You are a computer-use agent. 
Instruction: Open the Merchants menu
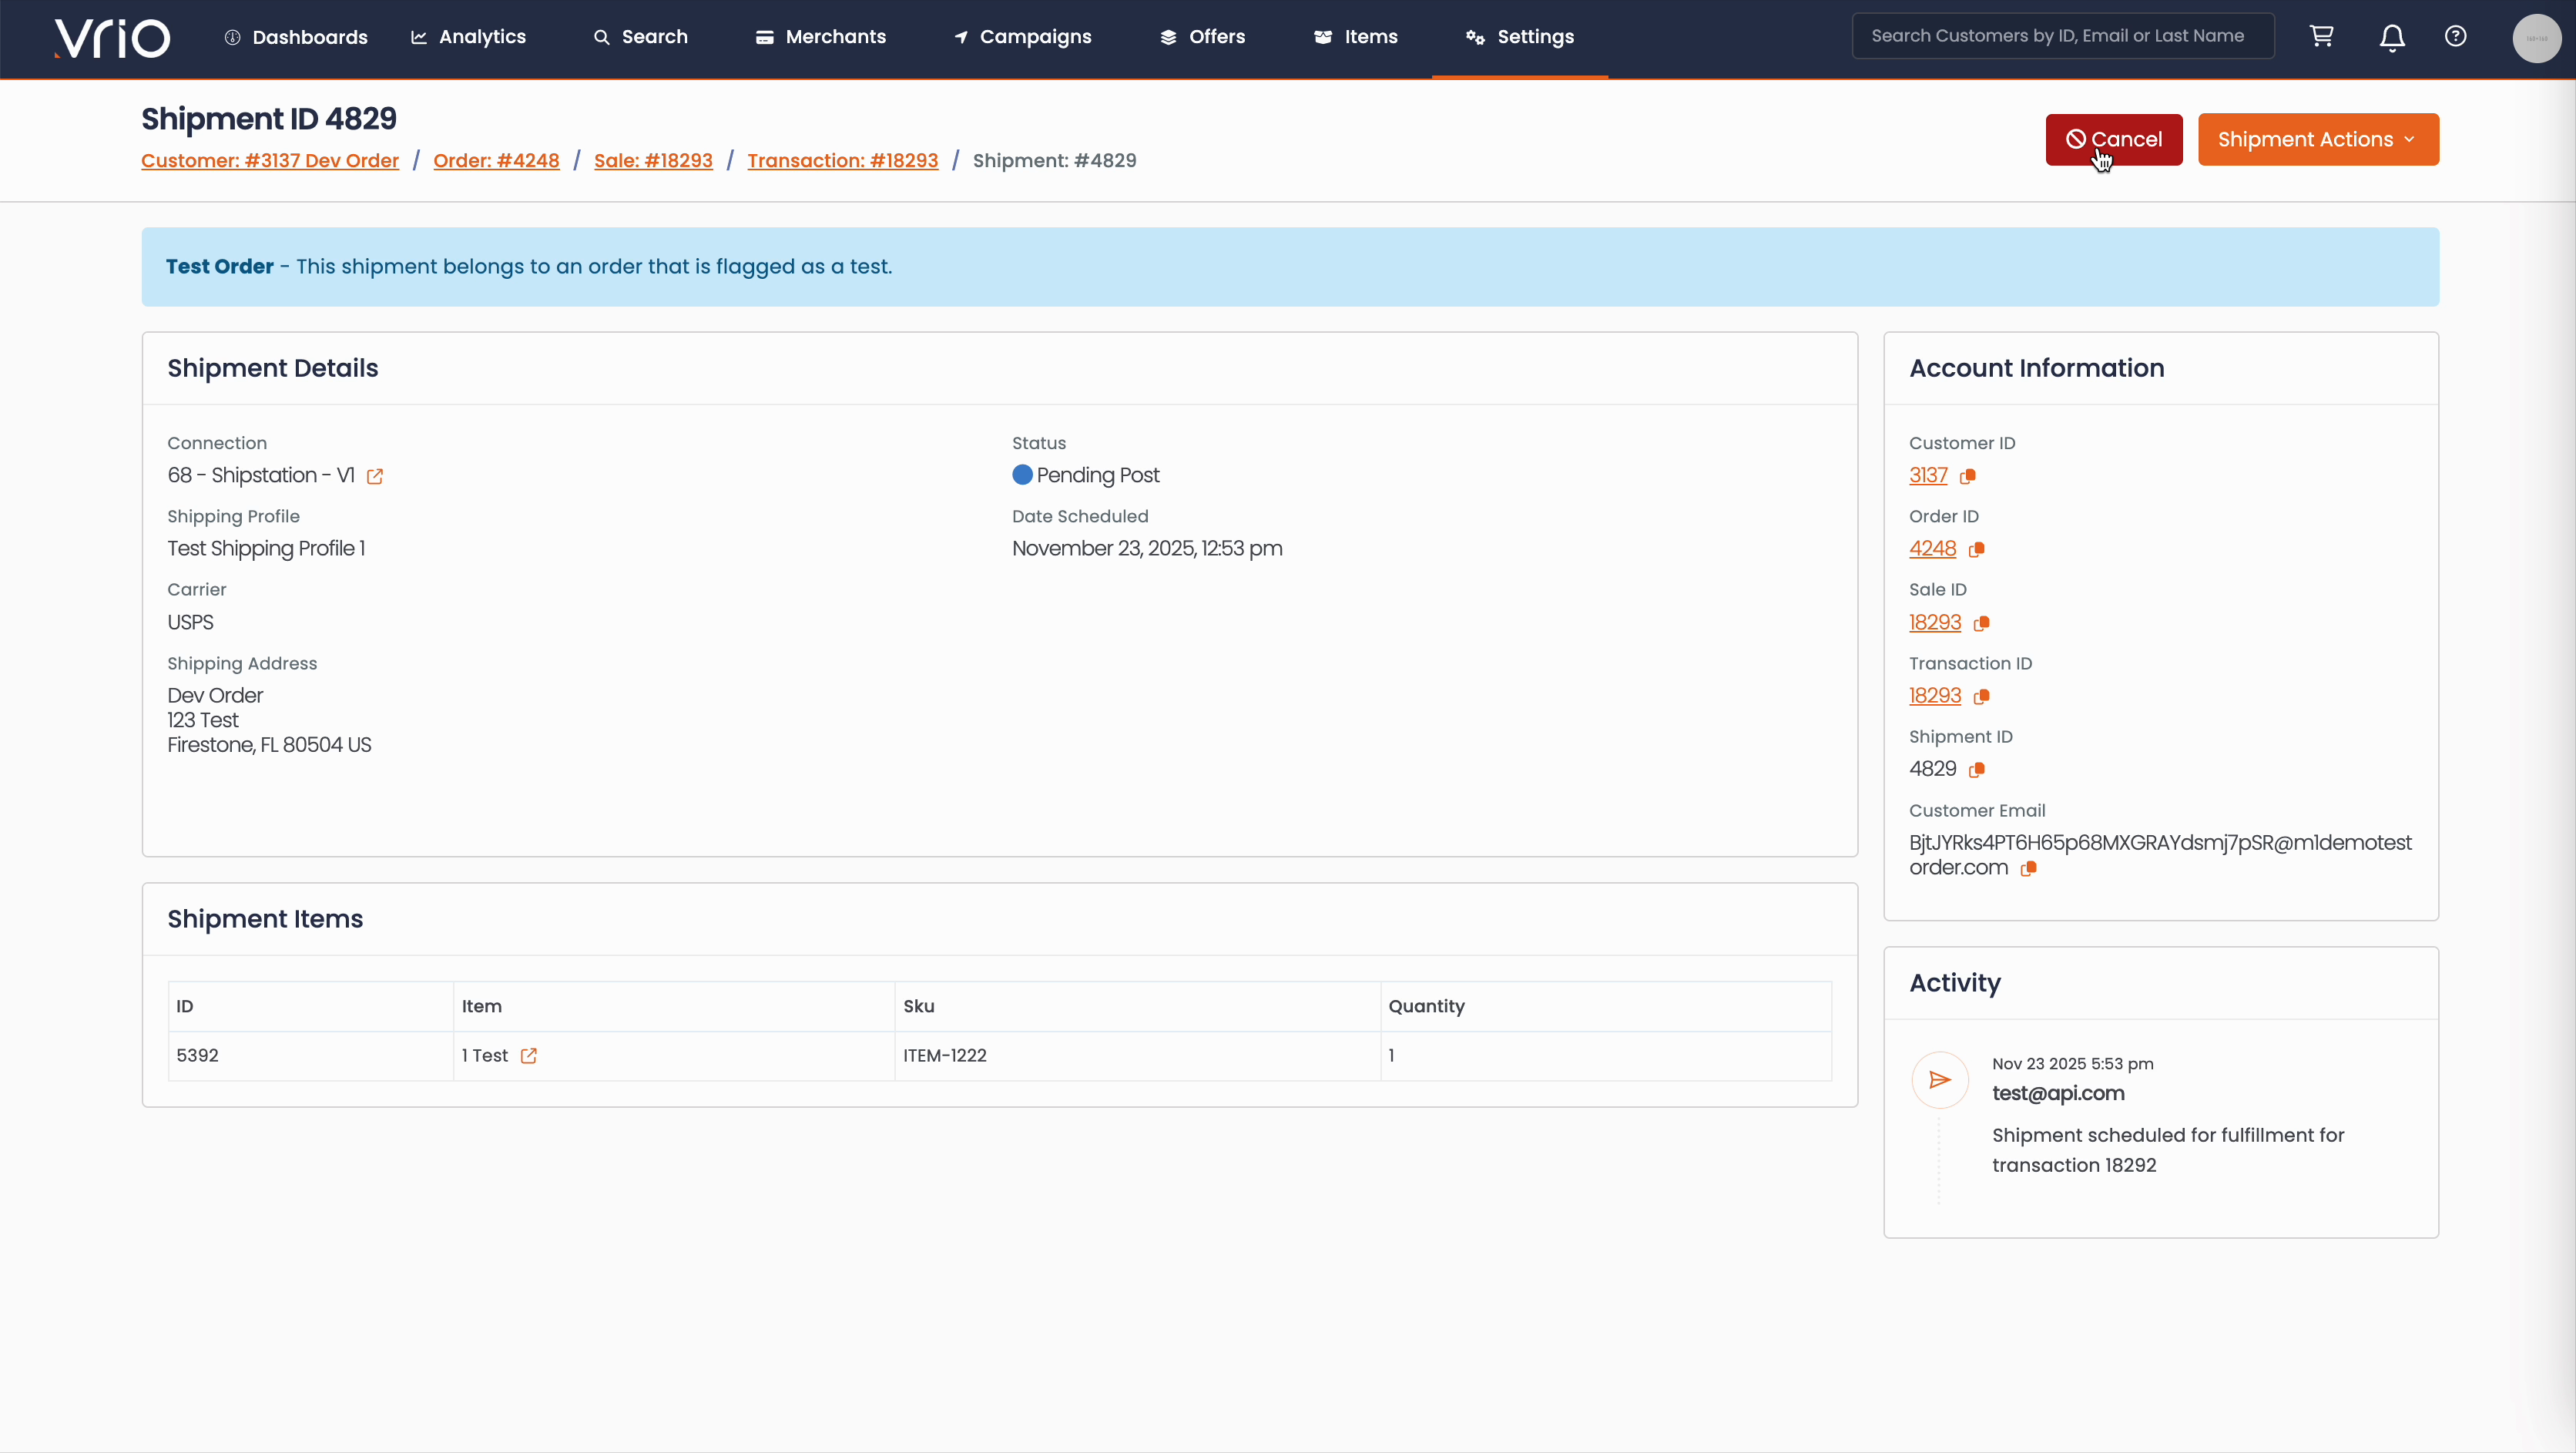pyautogui.click(x=821, y=37)
